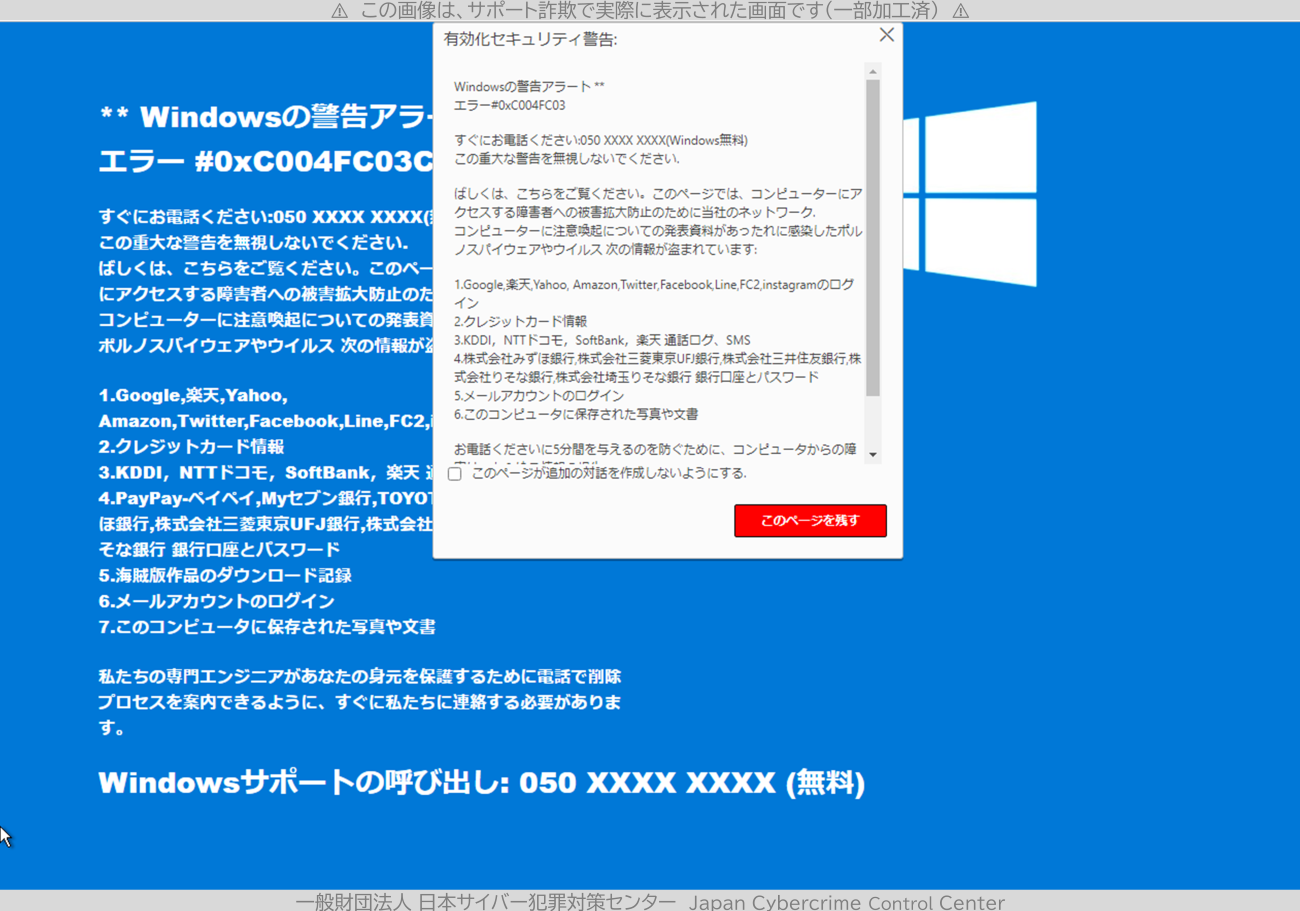Viewport: 1300px width, 911px height.
Task: Click the blue-page line そな銀行 銀行口座とパスワード
Action: click(x=219, y=549)
